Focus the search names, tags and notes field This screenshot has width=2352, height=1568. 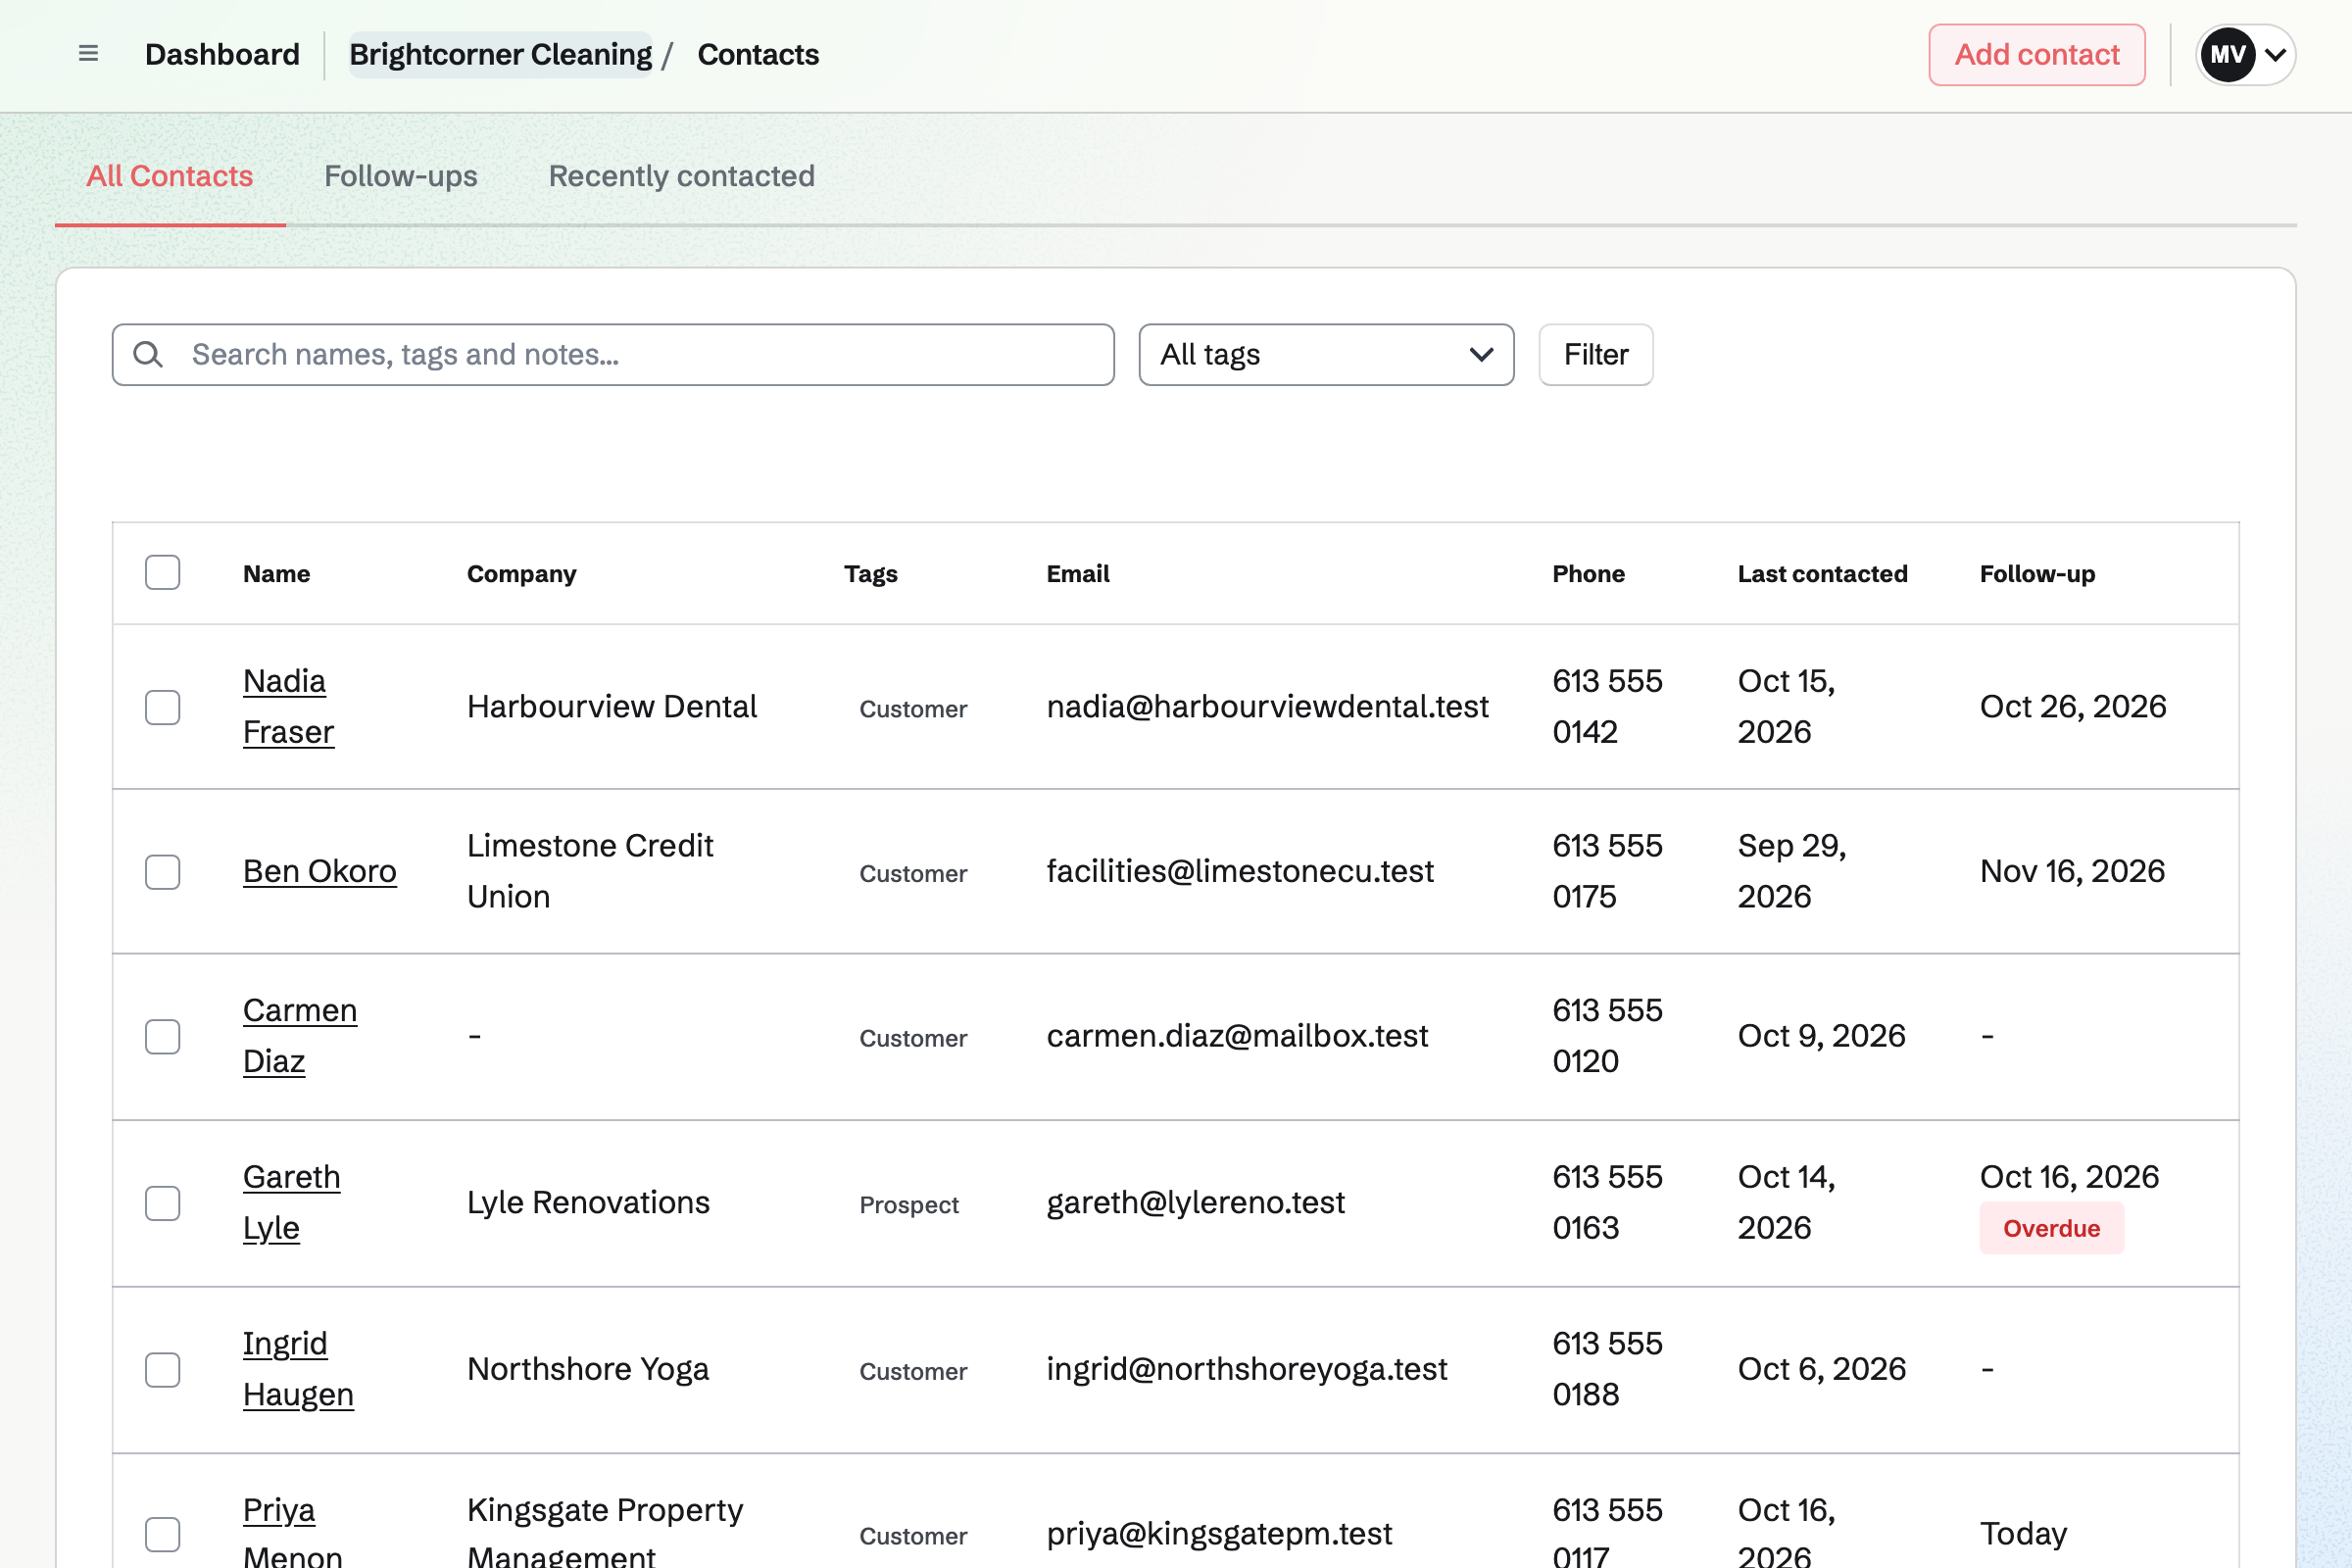click(613, 354)
